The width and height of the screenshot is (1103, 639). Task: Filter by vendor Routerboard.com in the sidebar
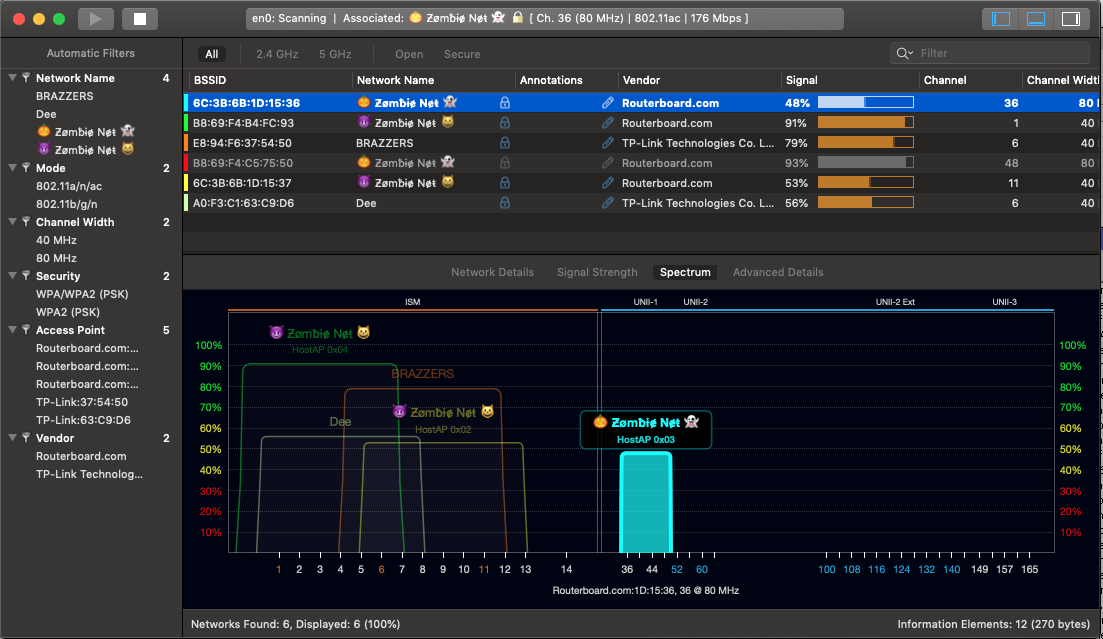81,456
